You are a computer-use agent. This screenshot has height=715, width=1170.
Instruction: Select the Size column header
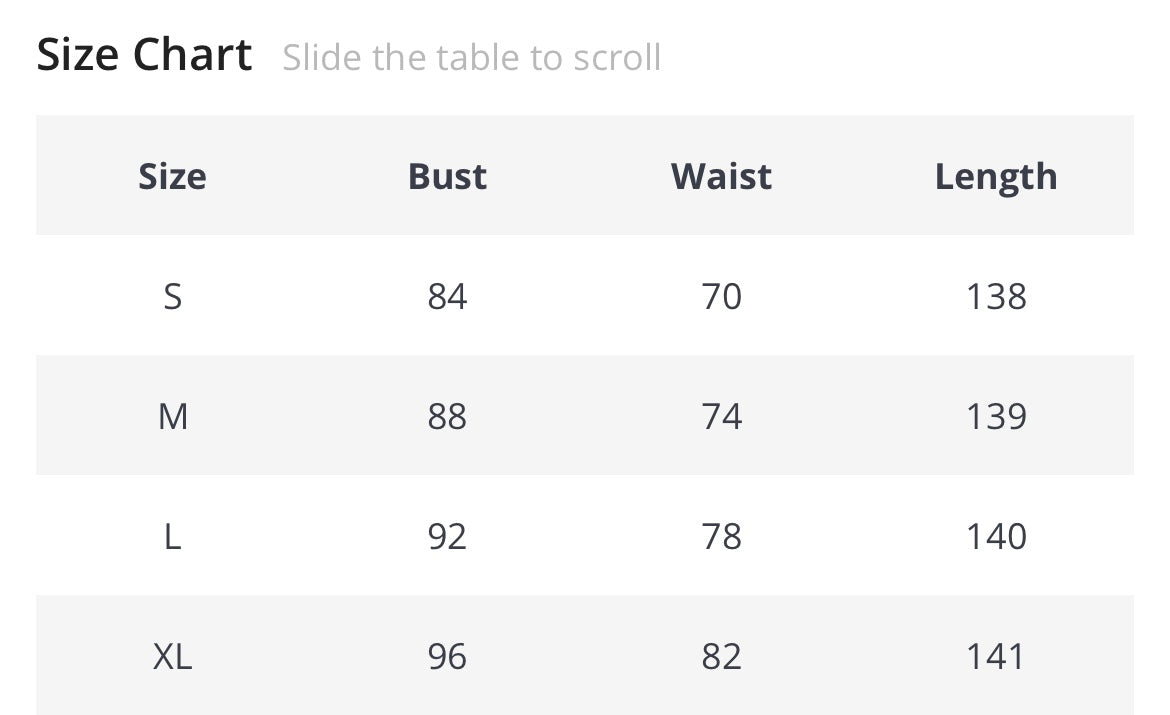pos(172,176)
